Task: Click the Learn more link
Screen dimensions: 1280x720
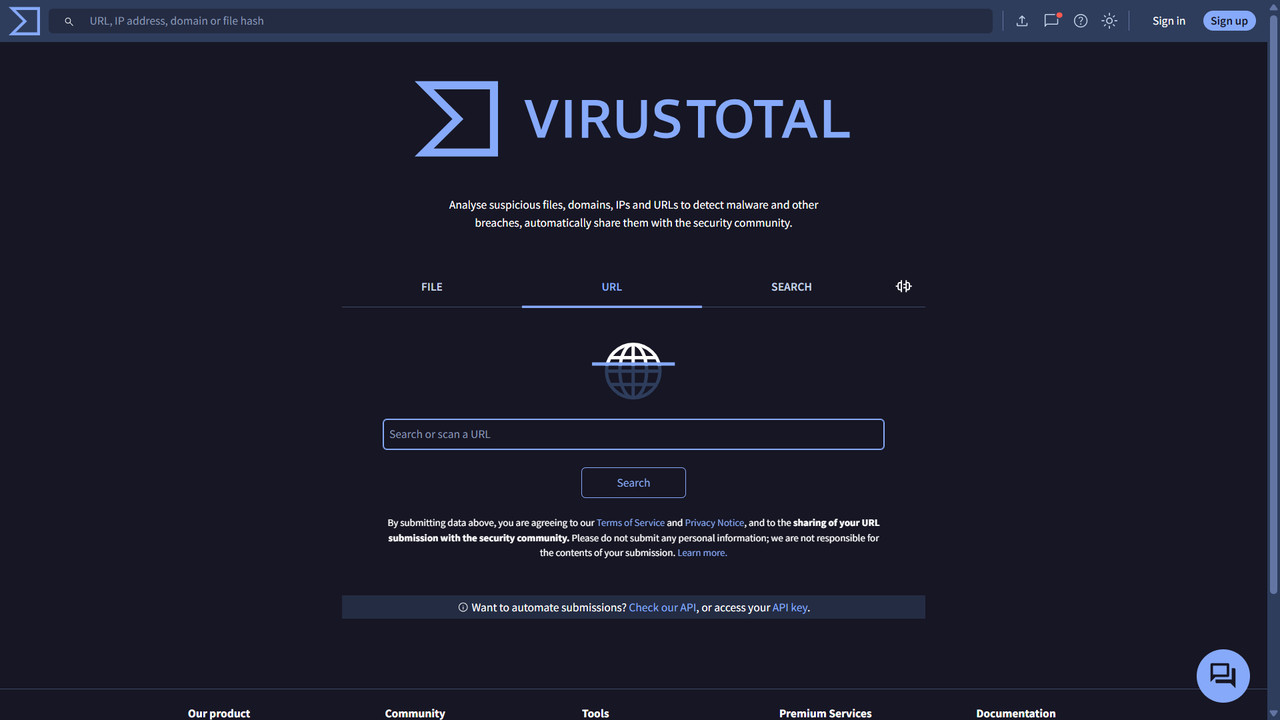Action: click(x=702, y=553)
